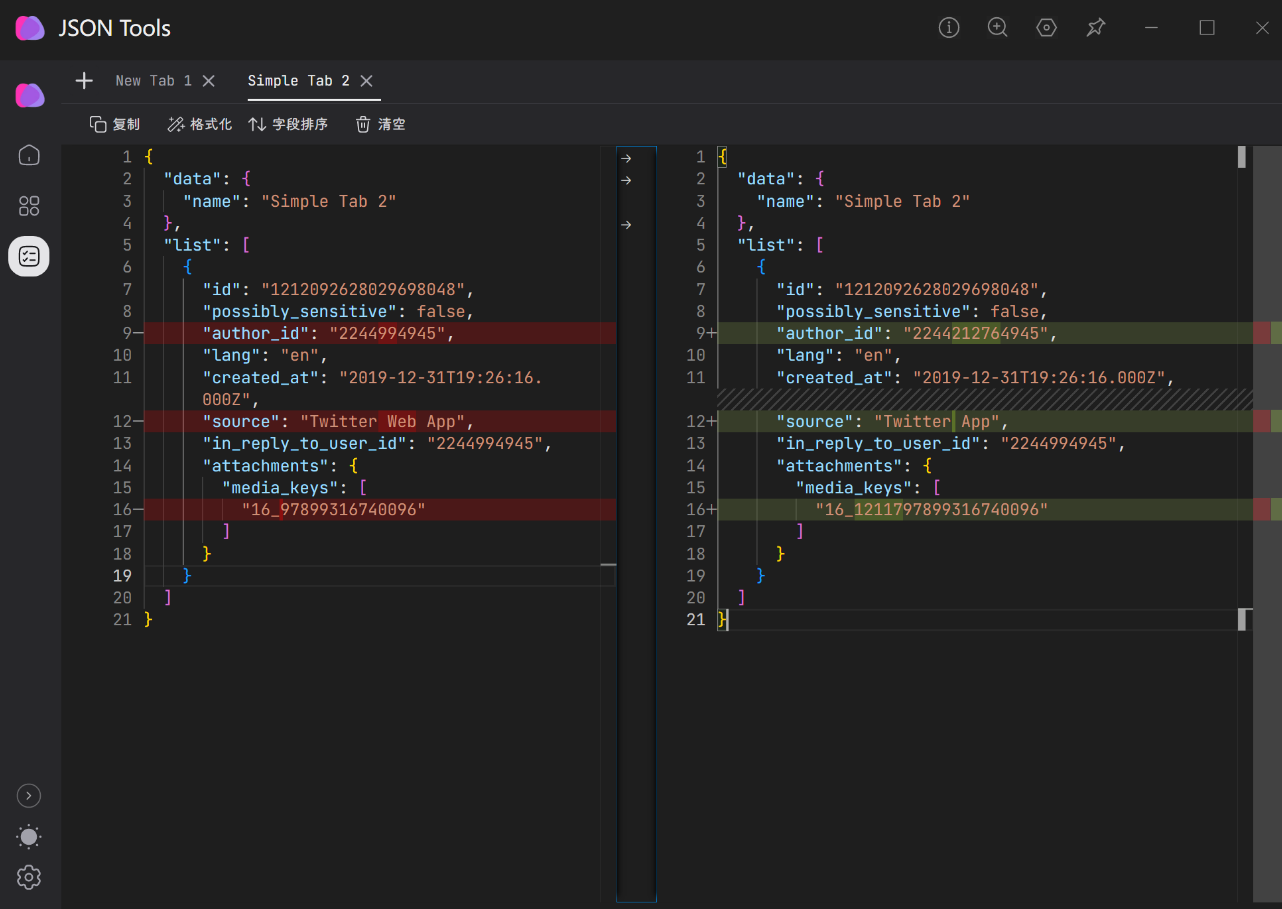Add a new tab with plus button
1282x909 pixels.
point(84,81)
